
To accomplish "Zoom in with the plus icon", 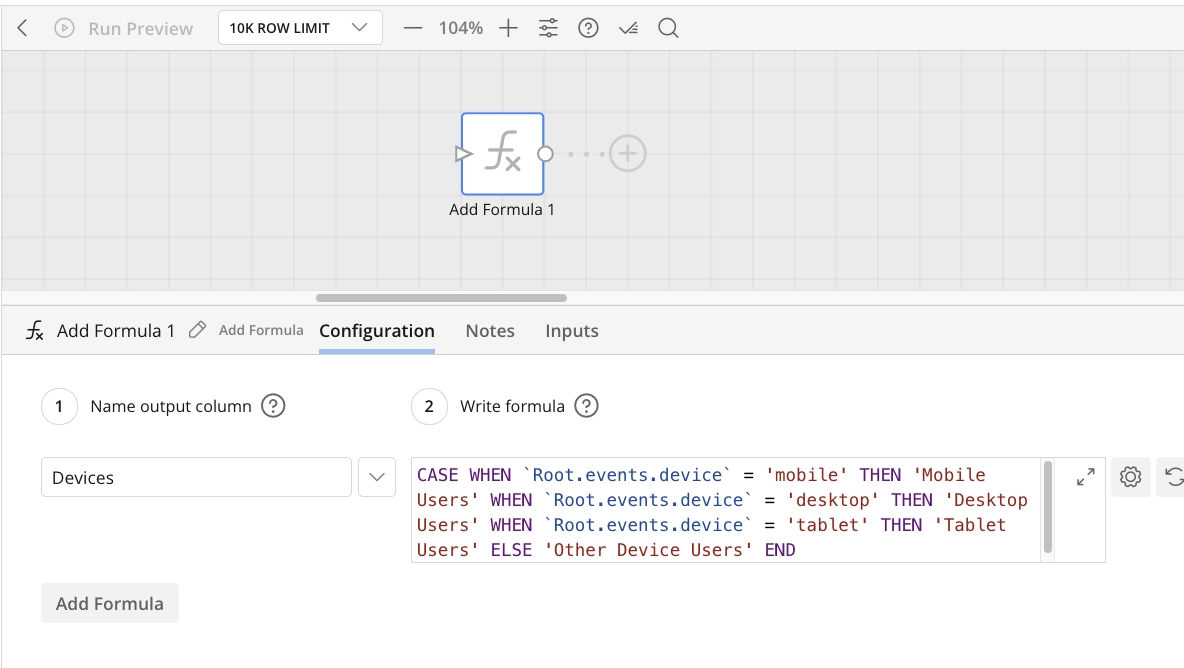I will click(x=508, y=29).
